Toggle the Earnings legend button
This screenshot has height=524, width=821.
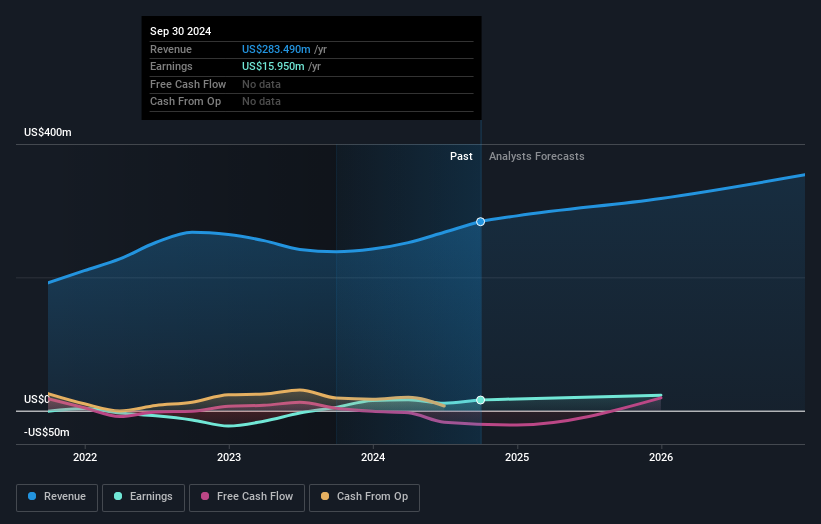143,497
